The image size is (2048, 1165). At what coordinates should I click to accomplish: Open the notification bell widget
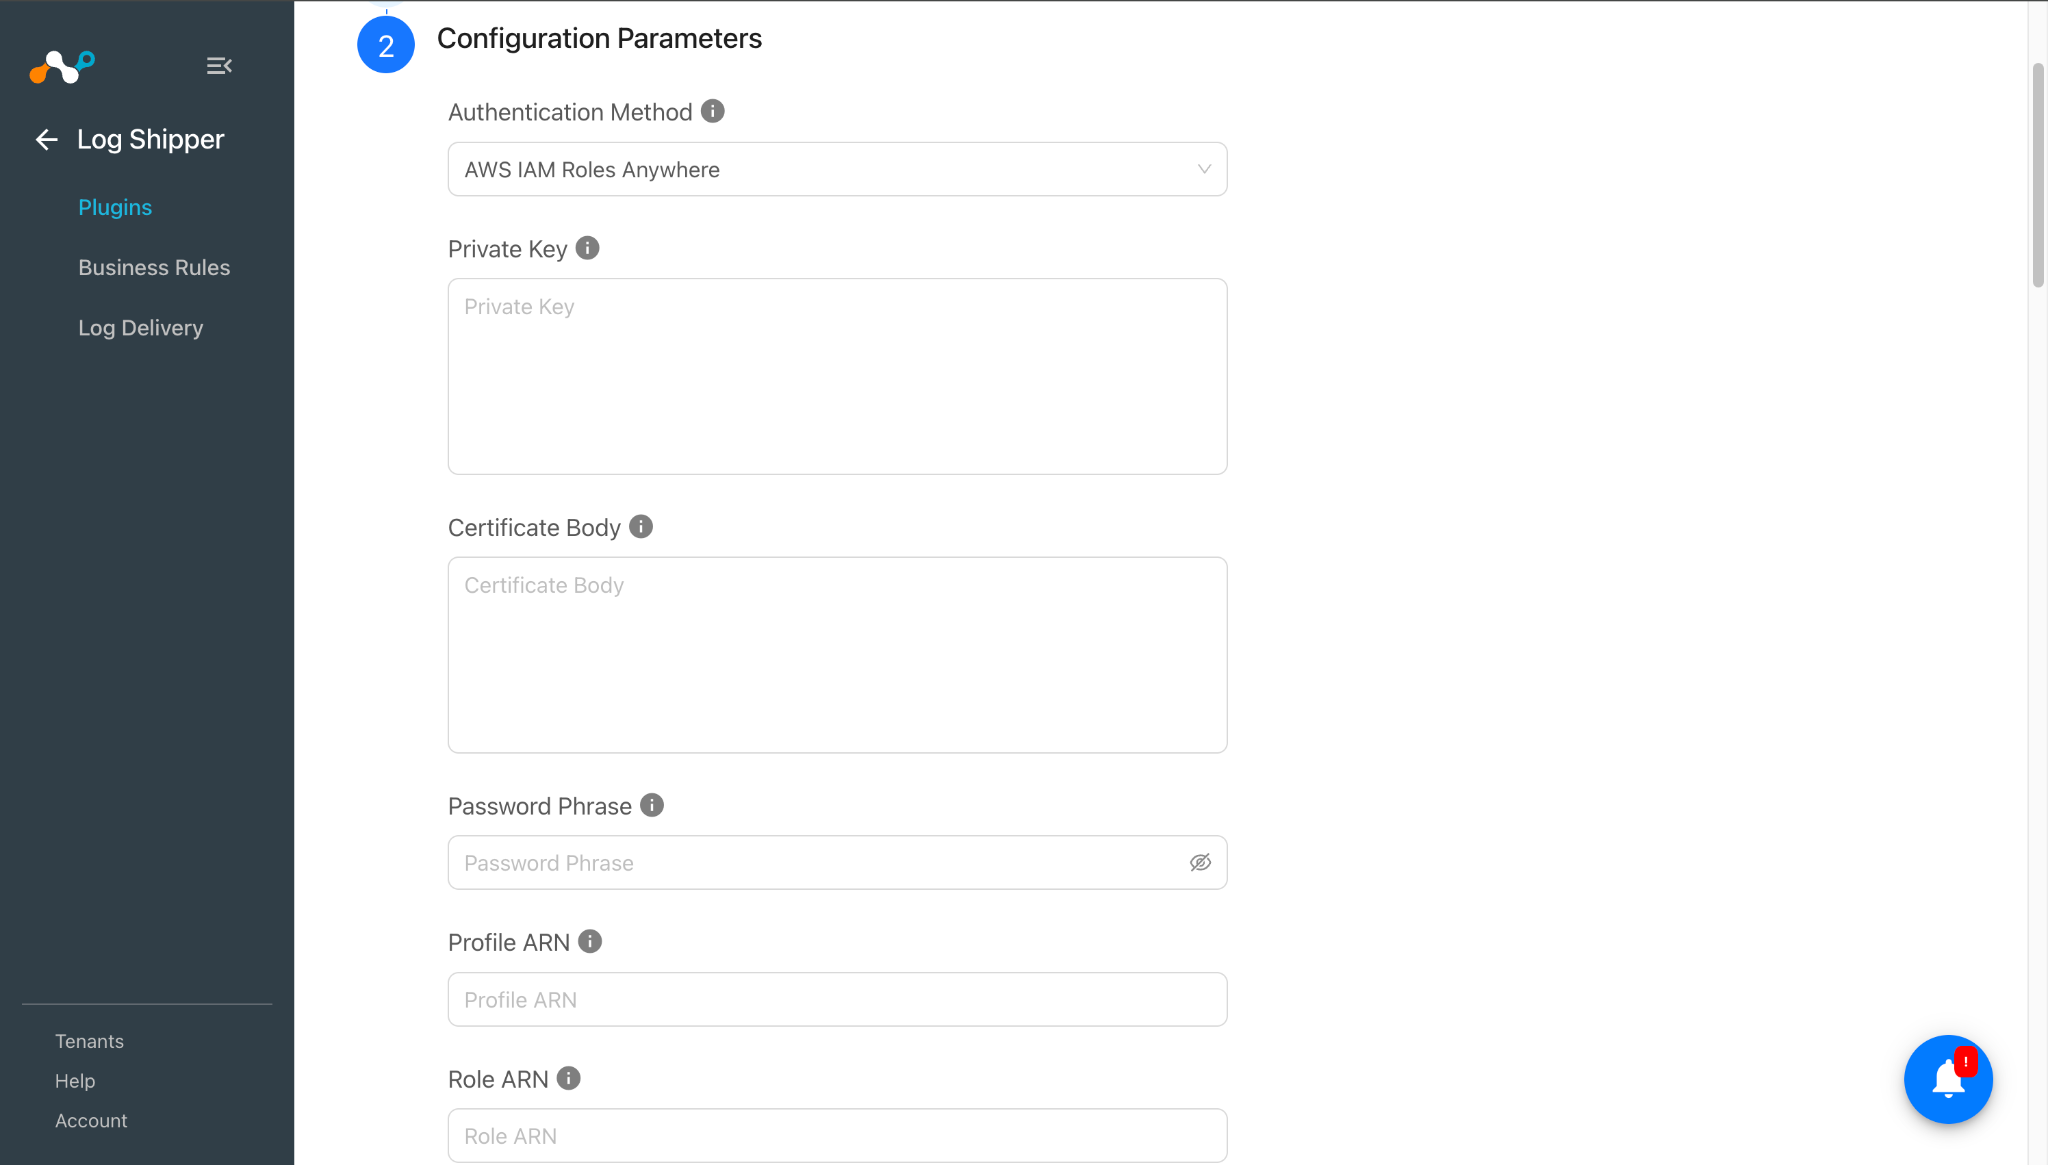click(1948, 1079)
